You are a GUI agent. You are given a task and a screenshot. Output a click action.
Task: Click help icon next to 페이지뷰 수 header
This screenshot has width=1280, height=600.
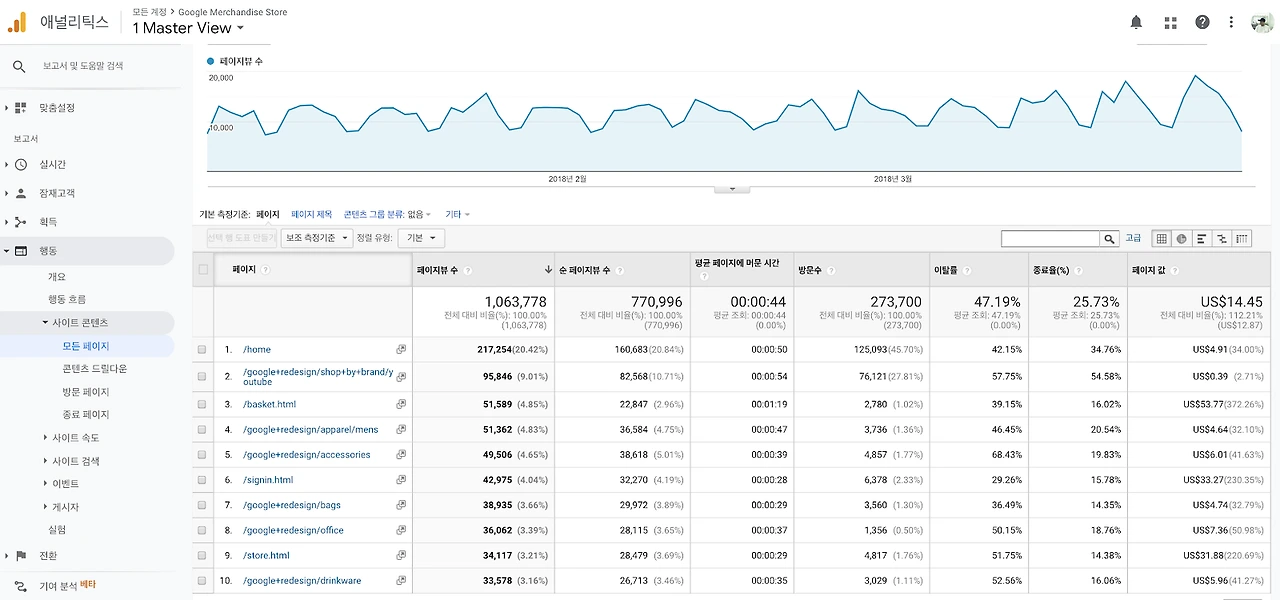click(468, 271)
